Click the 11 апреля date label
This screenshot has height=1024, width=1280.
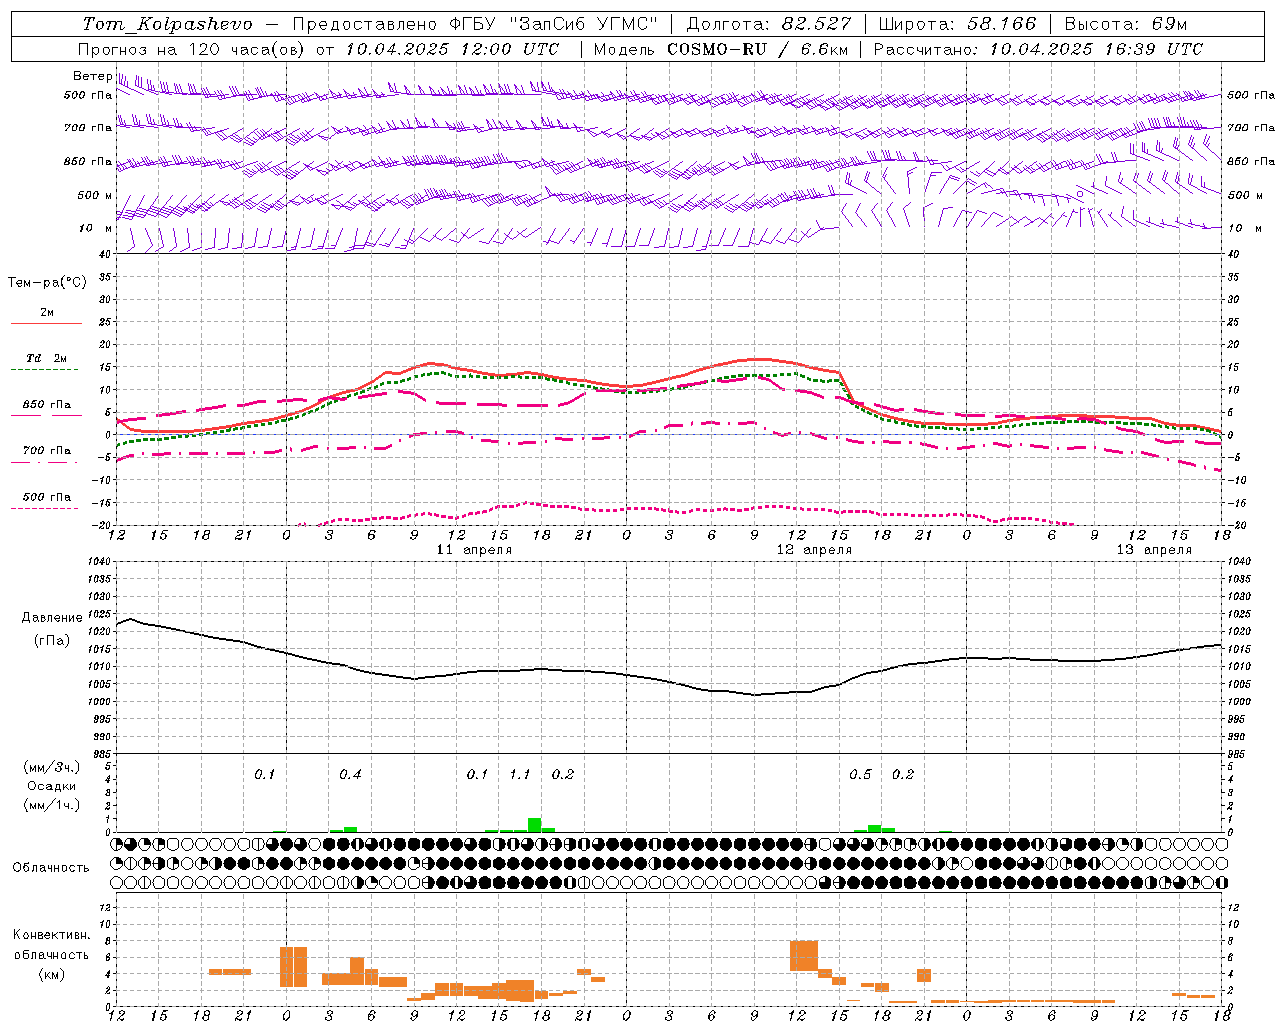click(x=474, y=550)
